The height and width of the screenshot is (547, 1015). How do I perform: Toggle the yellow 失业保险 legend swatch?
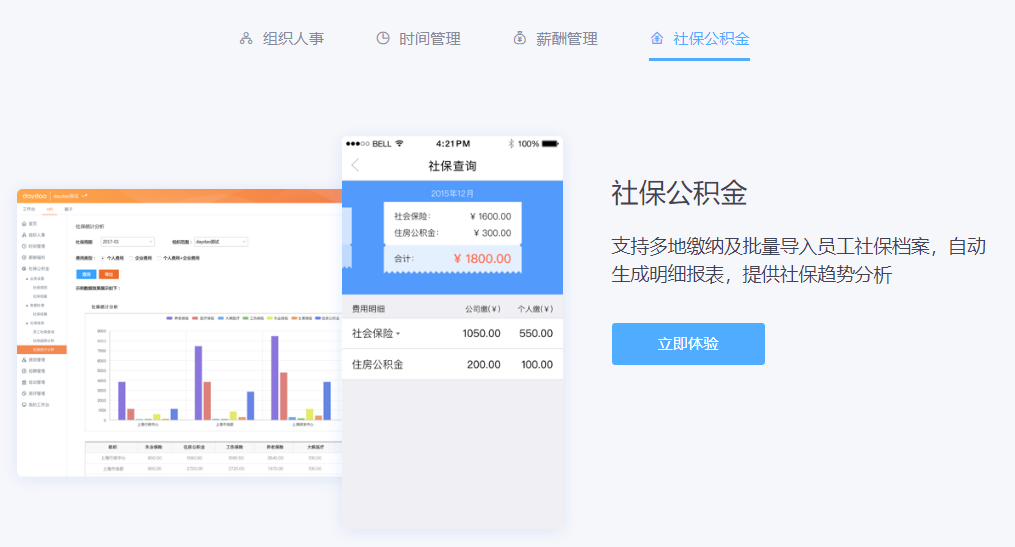[270, 318]
